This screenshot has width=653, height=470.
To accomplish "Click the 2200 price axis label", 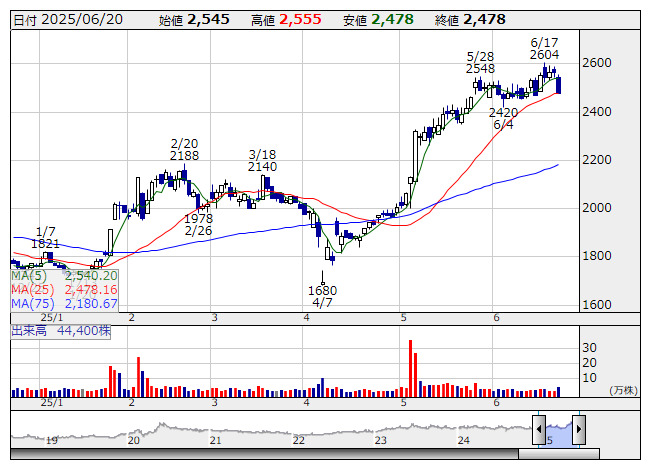I will coord(597,160).
